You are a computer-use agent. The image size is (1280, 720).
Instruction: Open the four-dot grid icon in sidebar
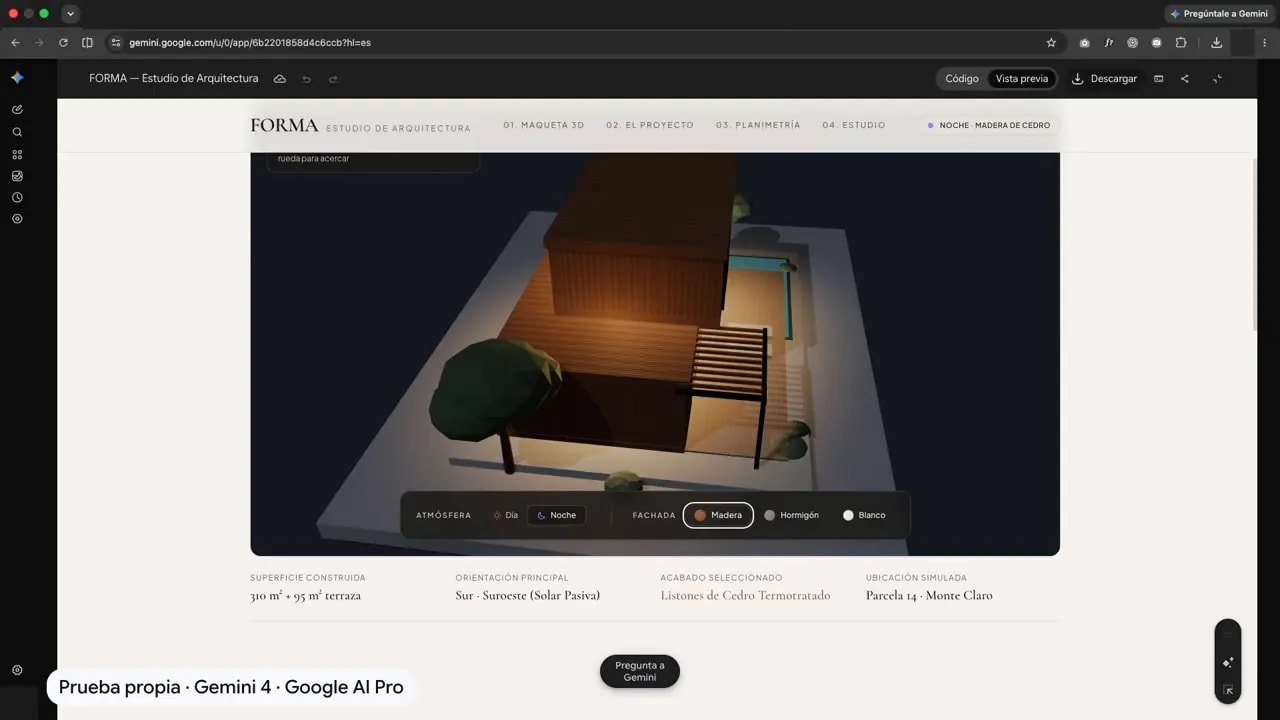[17, 154]
